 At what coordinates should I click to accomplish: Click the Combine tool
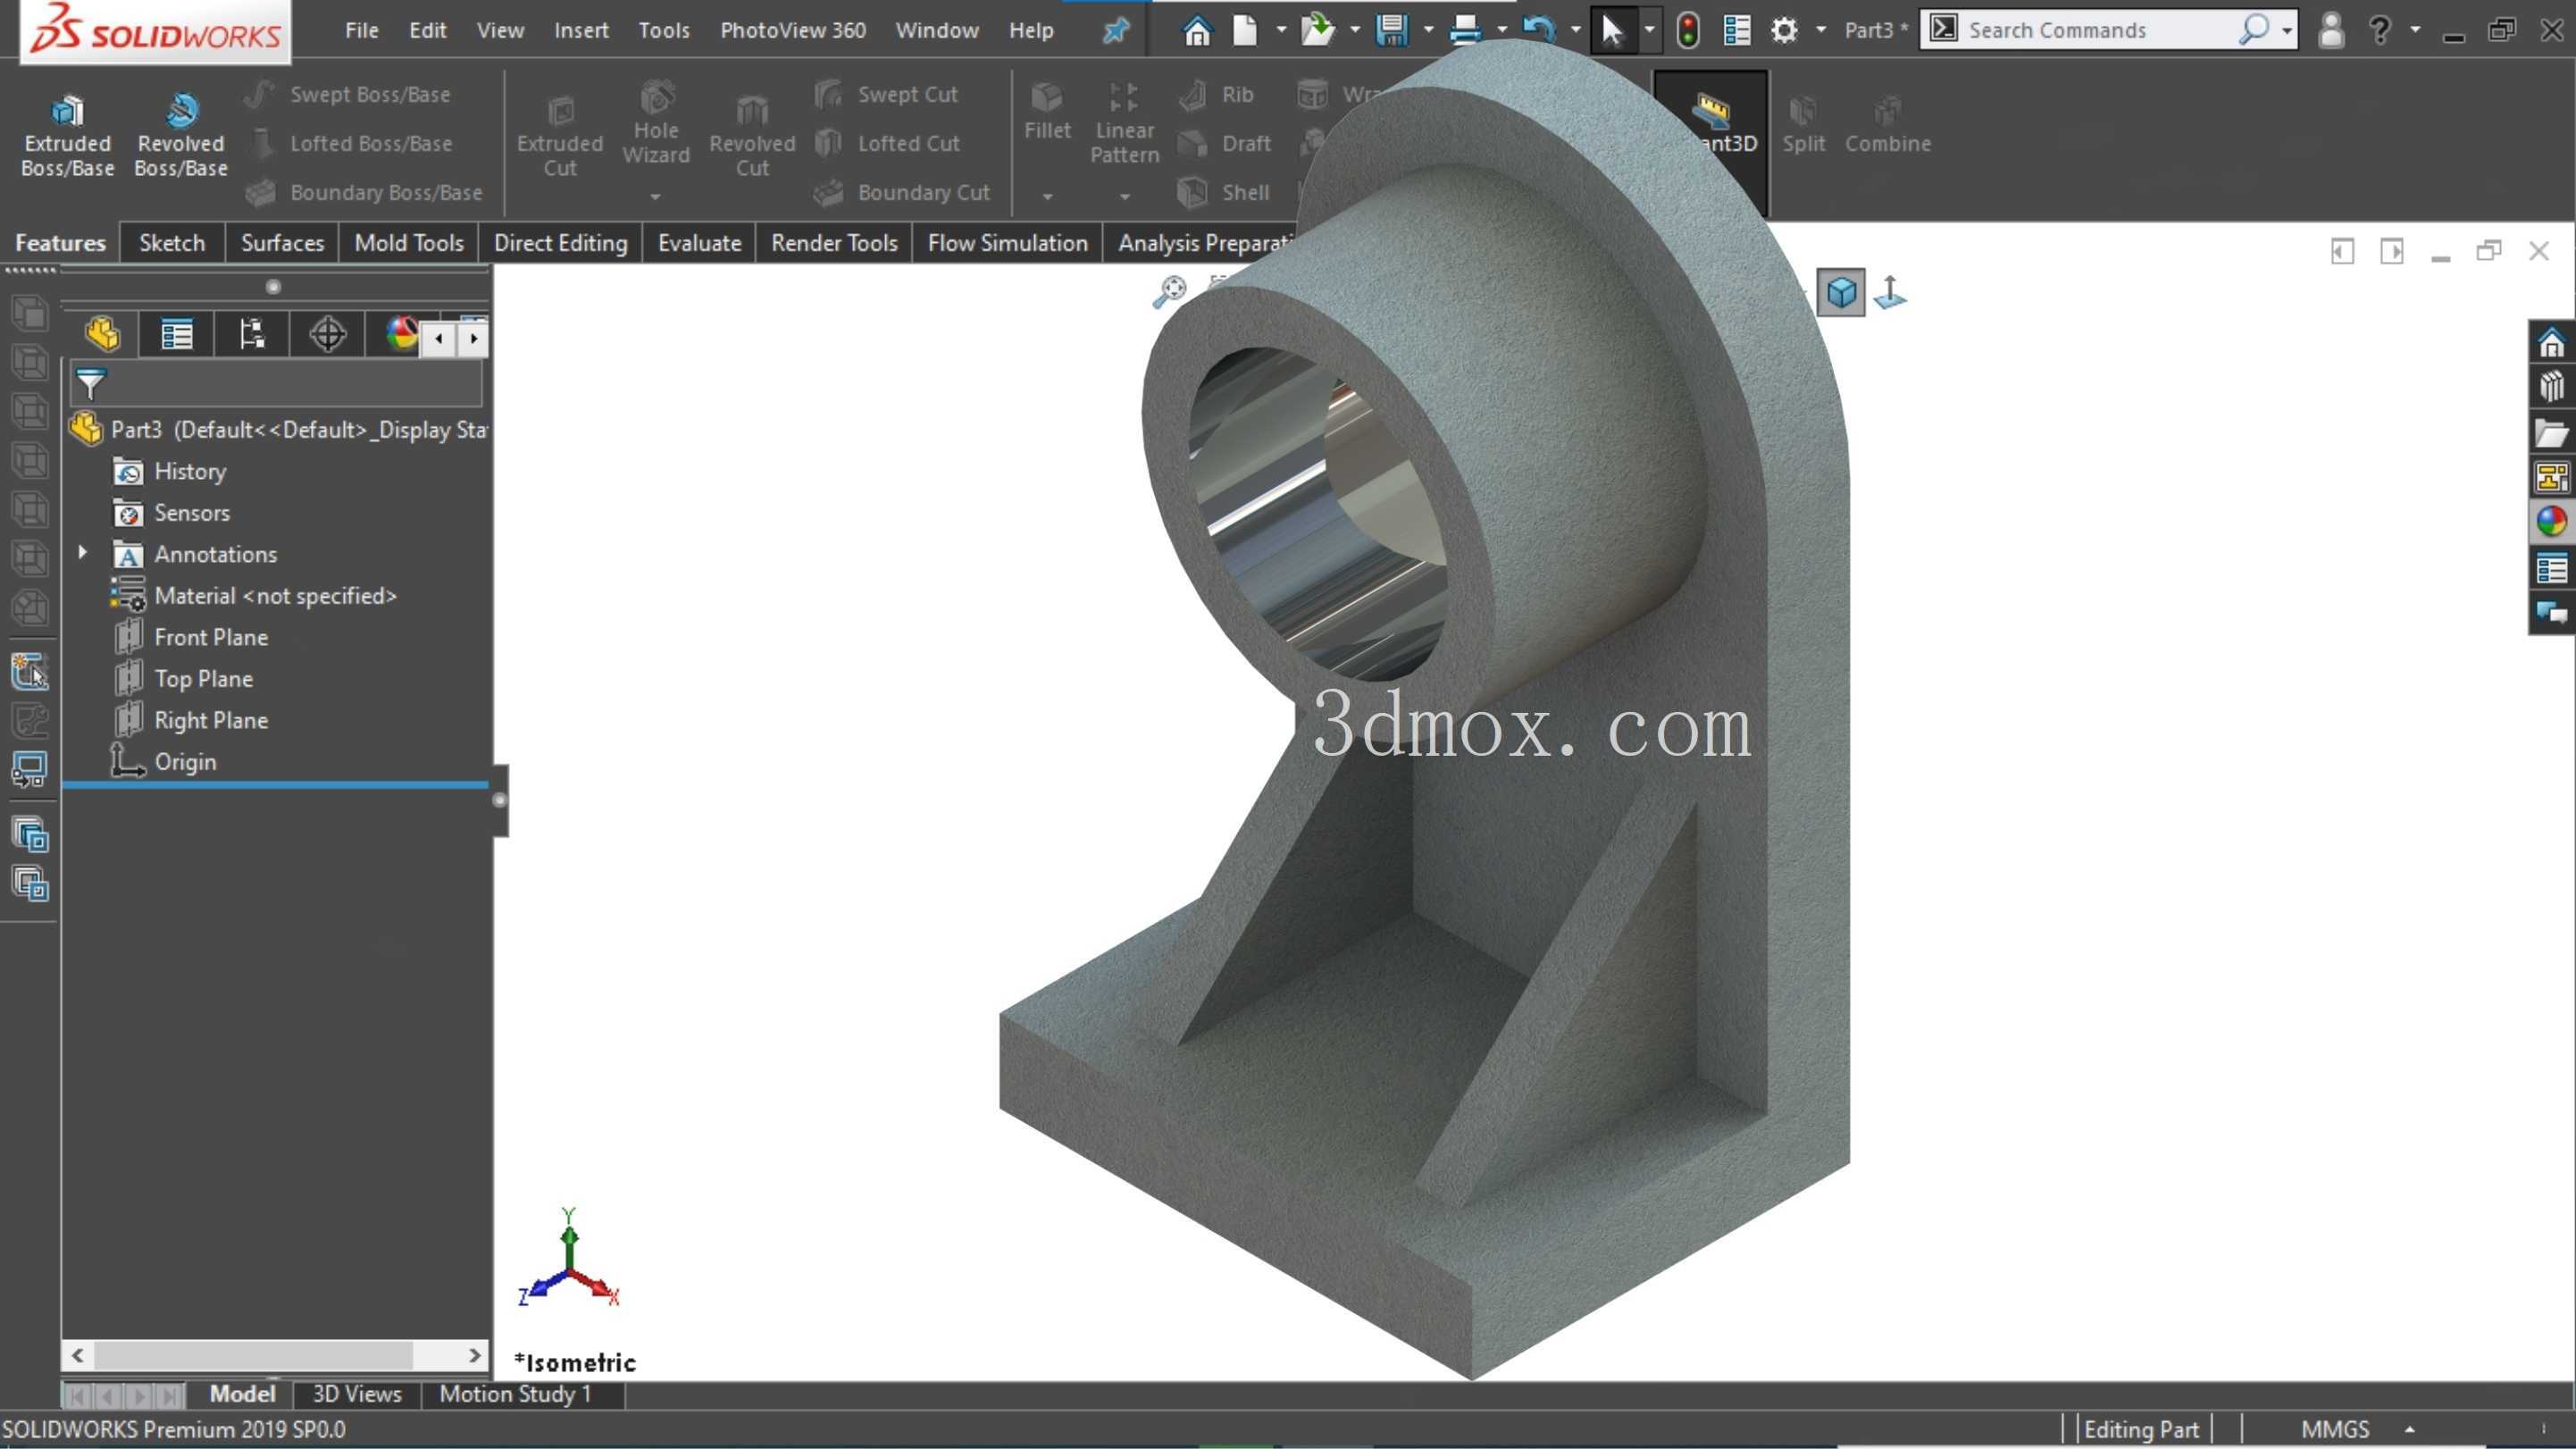tap(1888, 124)
